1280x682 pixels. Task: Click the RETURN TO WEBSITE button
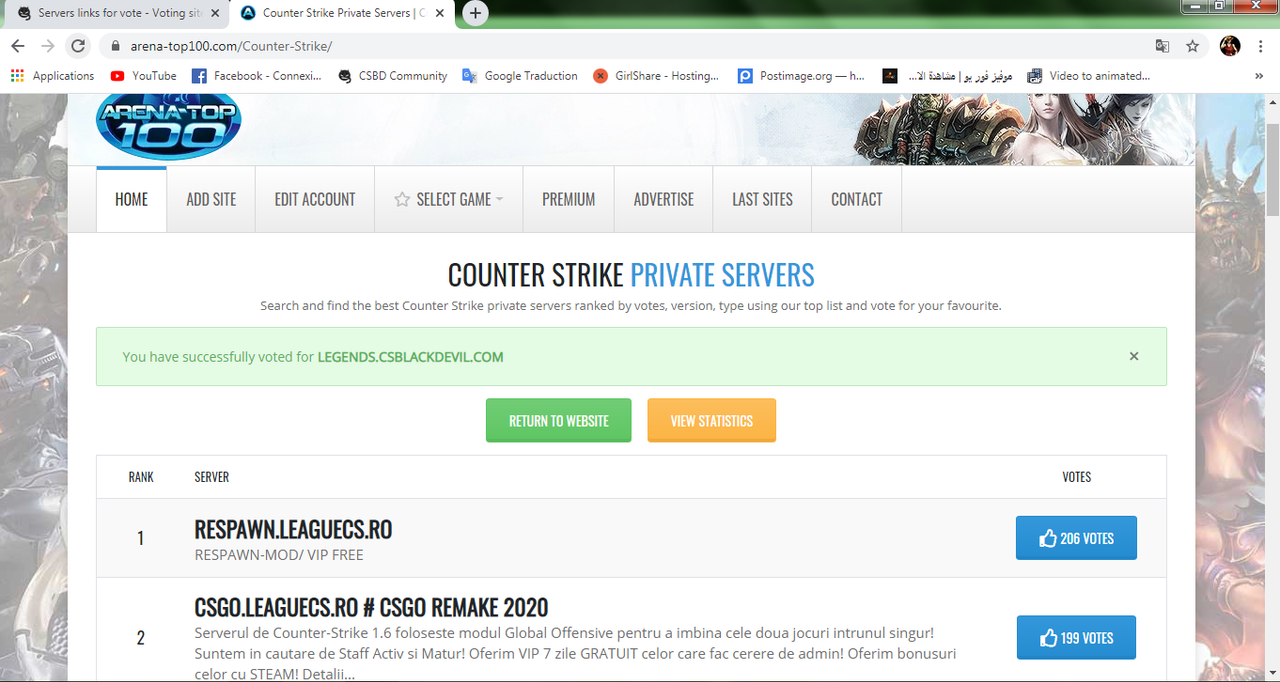pyautogui.click(x=558, y=420)
